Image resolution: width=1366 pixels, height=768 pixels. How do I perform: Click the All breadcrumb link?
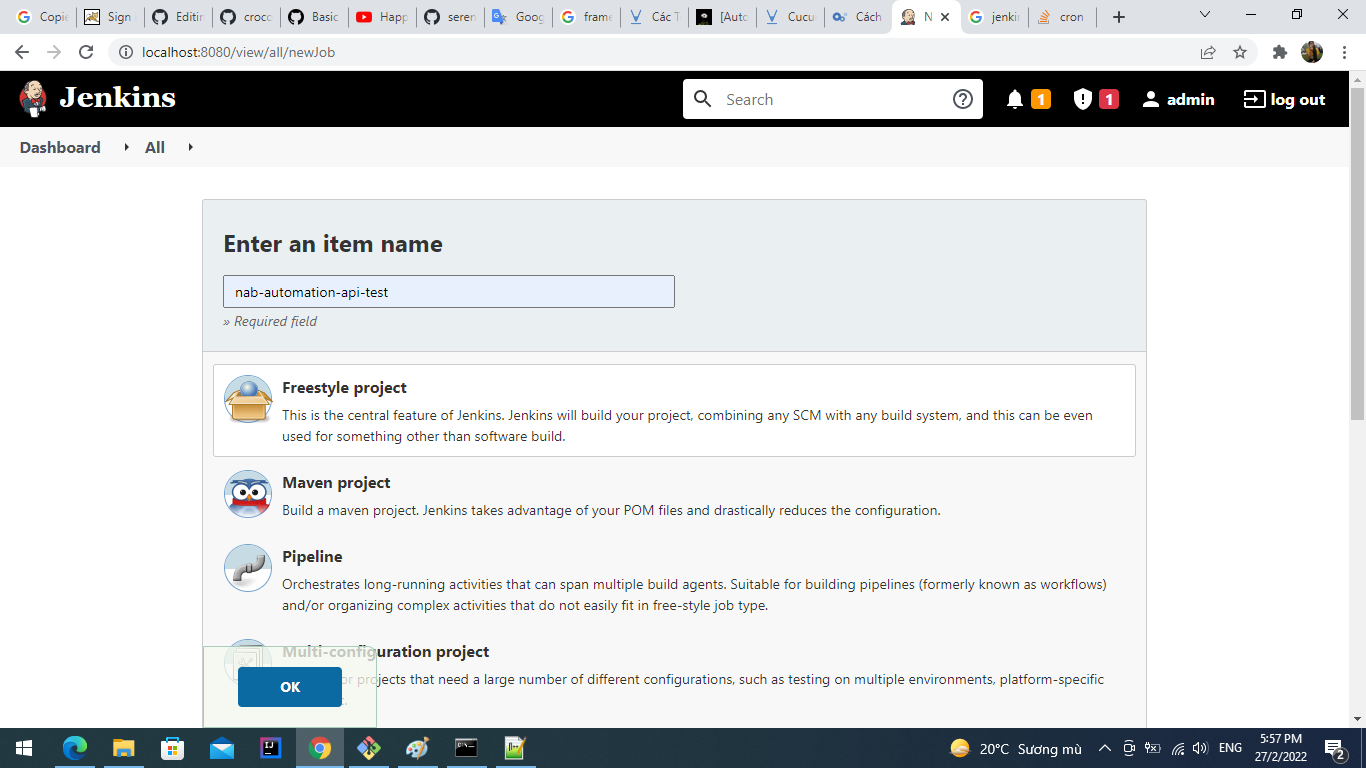click(x=155, y=147)
